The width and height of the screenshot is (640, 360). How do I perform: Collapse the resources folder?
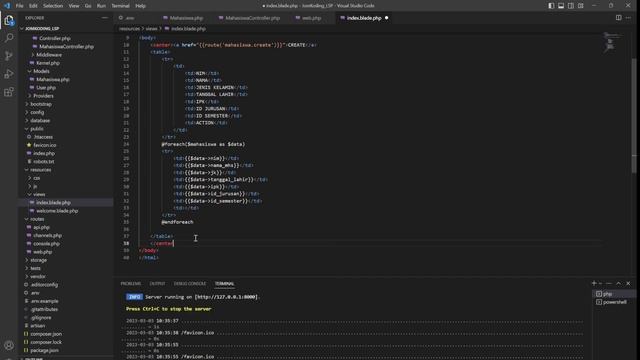pos(40,170)
